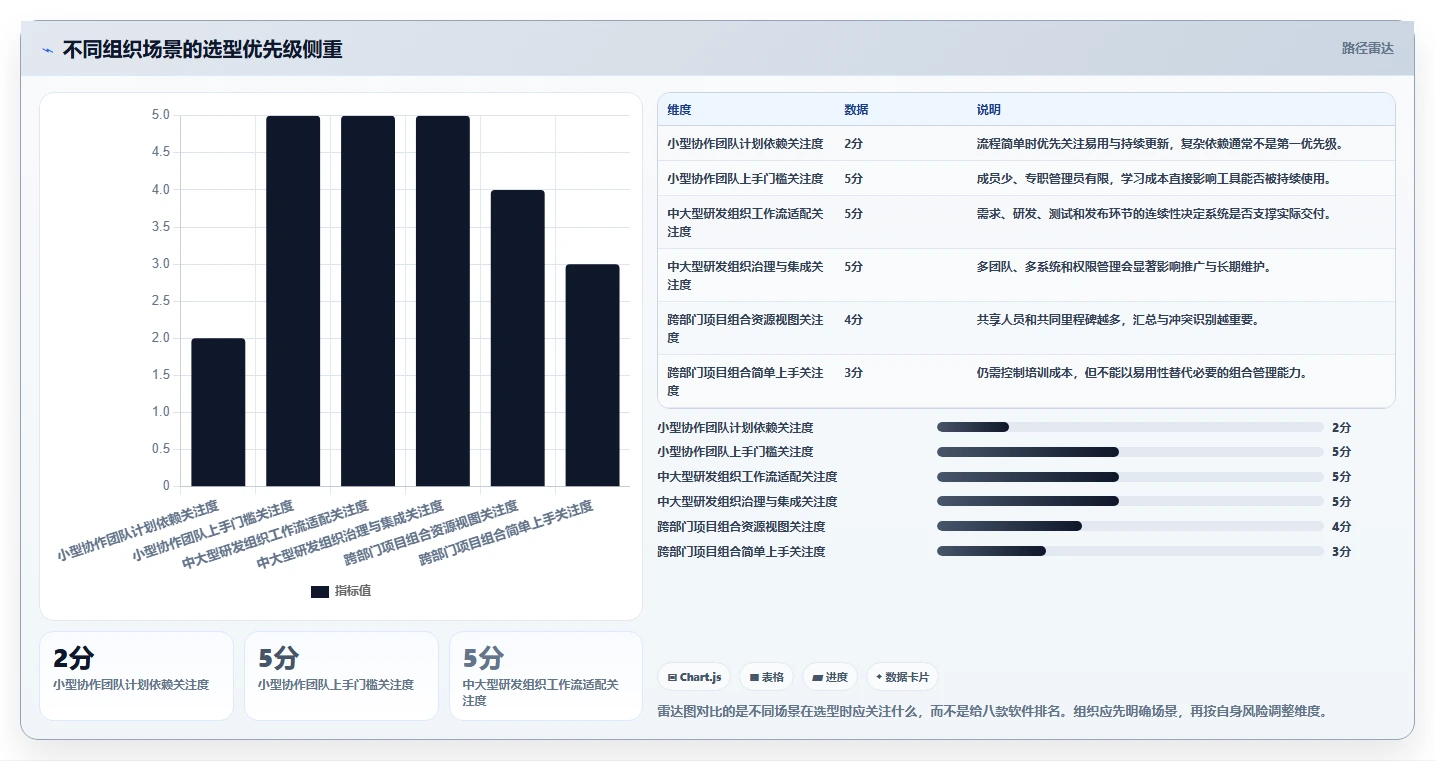
Task: Click the 路径雷达 tag in the header
Action: point(1367,48)
